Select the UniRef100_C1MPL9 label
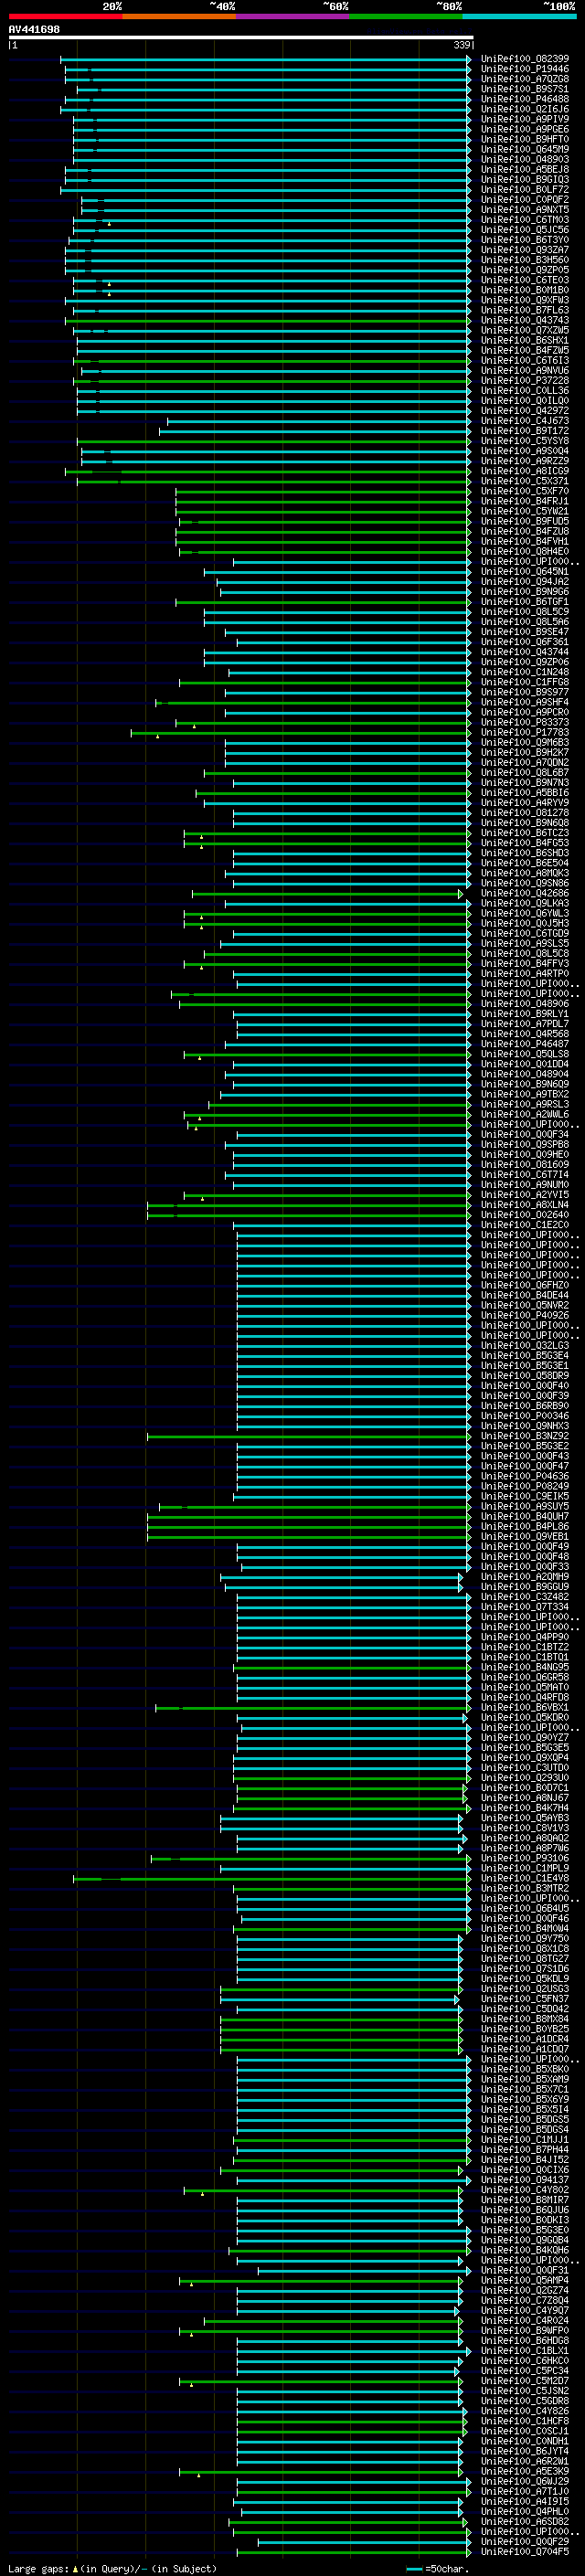 click(x=525, y=1868)
